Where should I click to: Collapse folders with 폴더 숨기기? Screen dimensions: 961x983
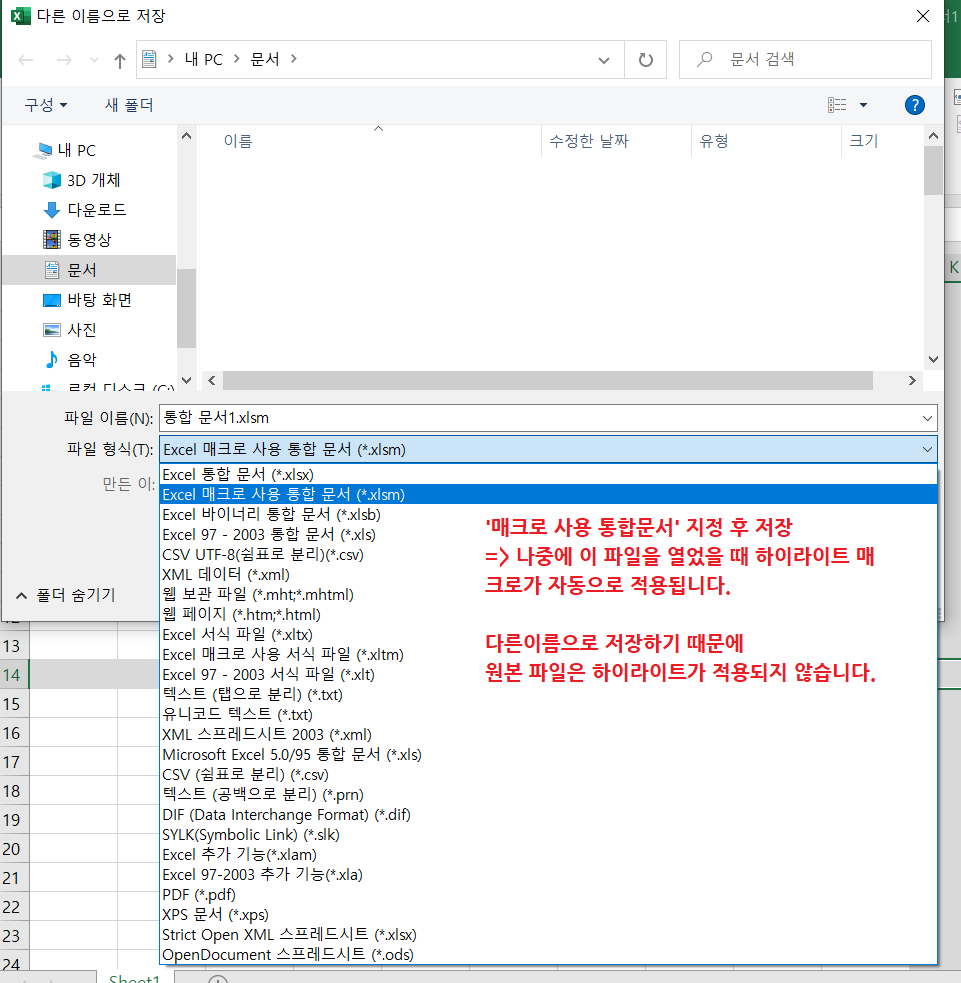66,595
